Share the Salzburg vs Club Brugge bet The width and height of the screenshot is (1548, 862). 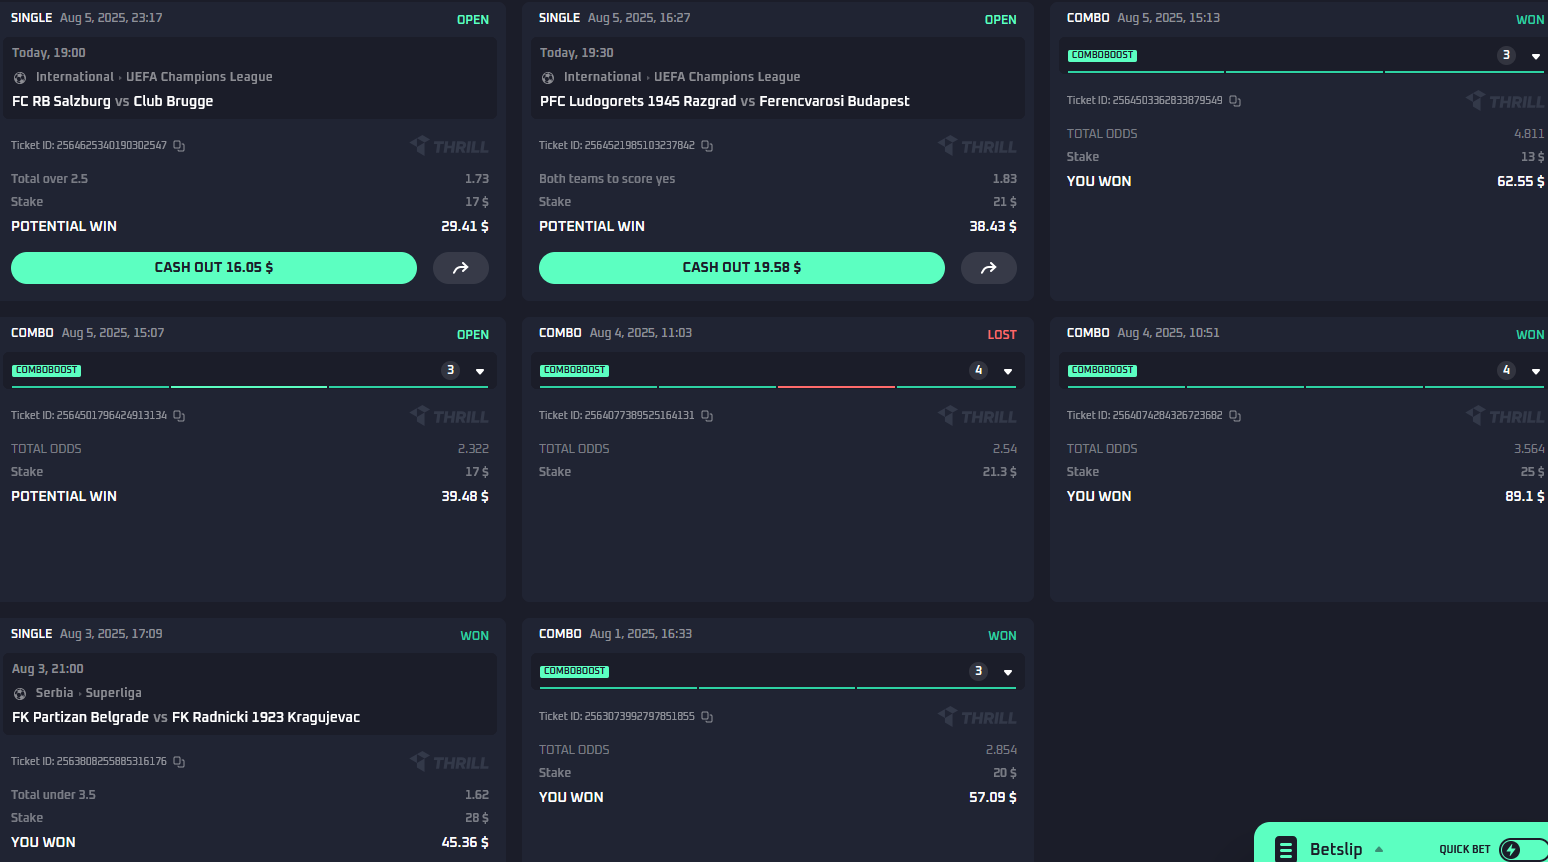(461, 268)
